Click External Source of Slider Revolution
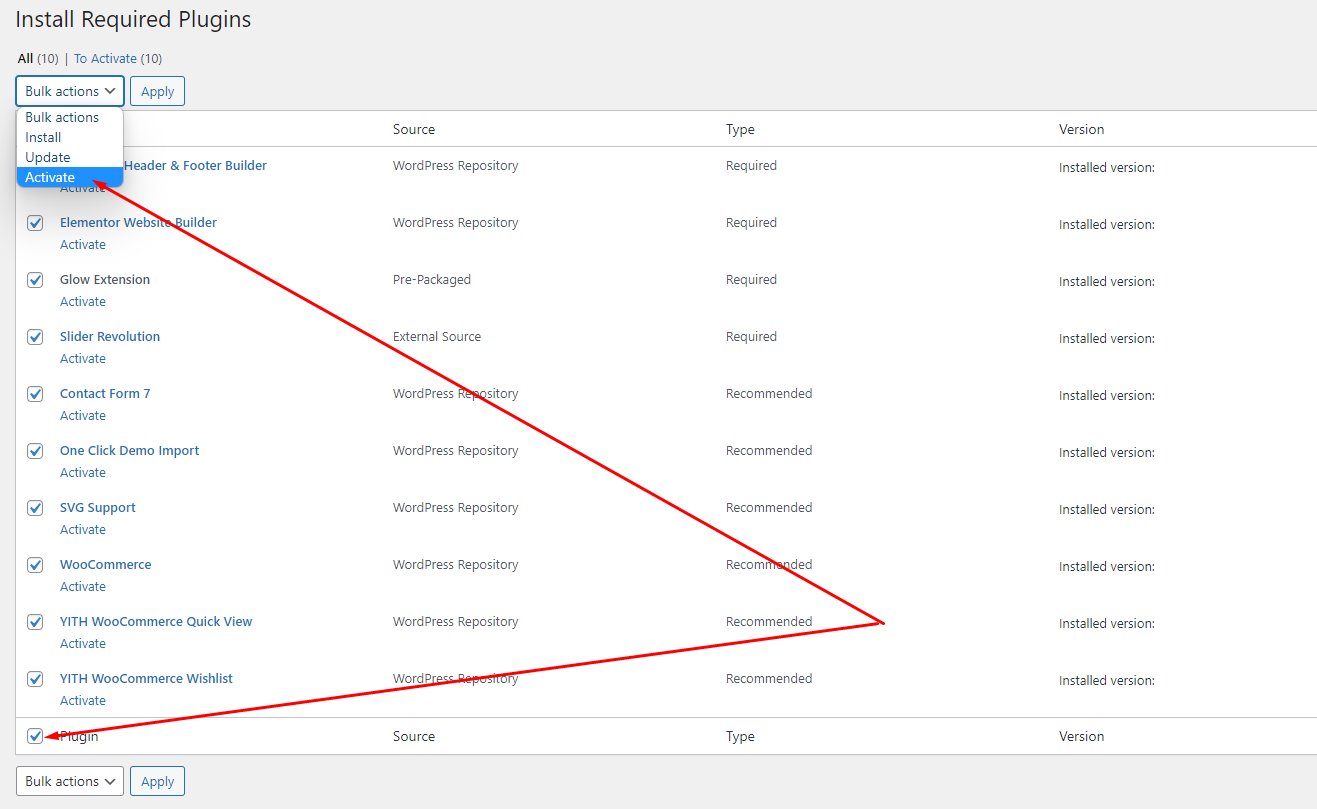The image size is (1317, 809). pos(437,336)
